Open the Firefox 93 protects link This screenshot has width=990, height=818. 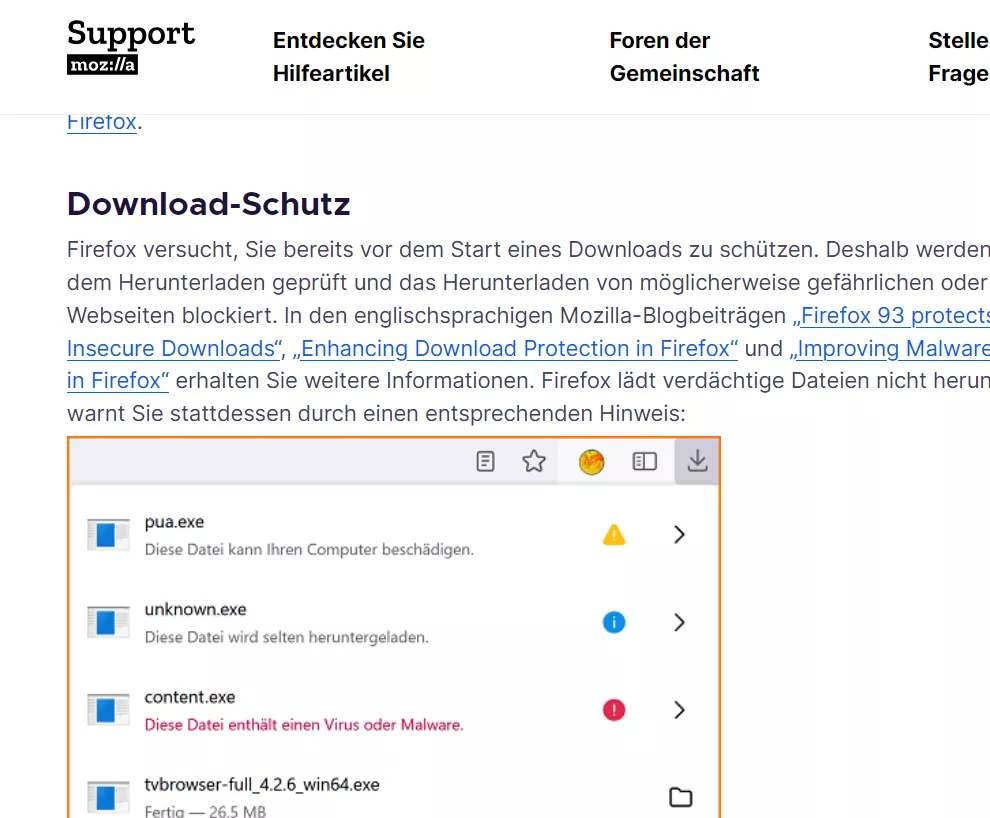(891, 316)
